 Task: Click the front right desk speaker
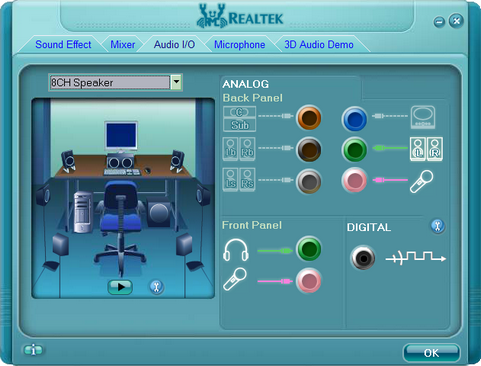point(177,162)
